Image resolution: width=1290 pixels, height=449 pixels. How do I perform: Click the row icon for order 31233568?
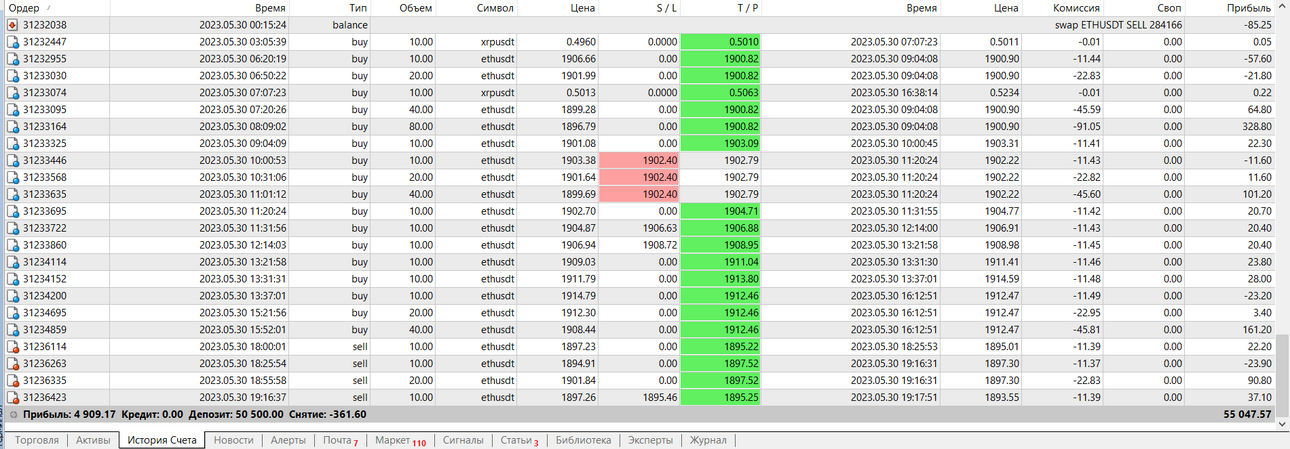[12, 177]
